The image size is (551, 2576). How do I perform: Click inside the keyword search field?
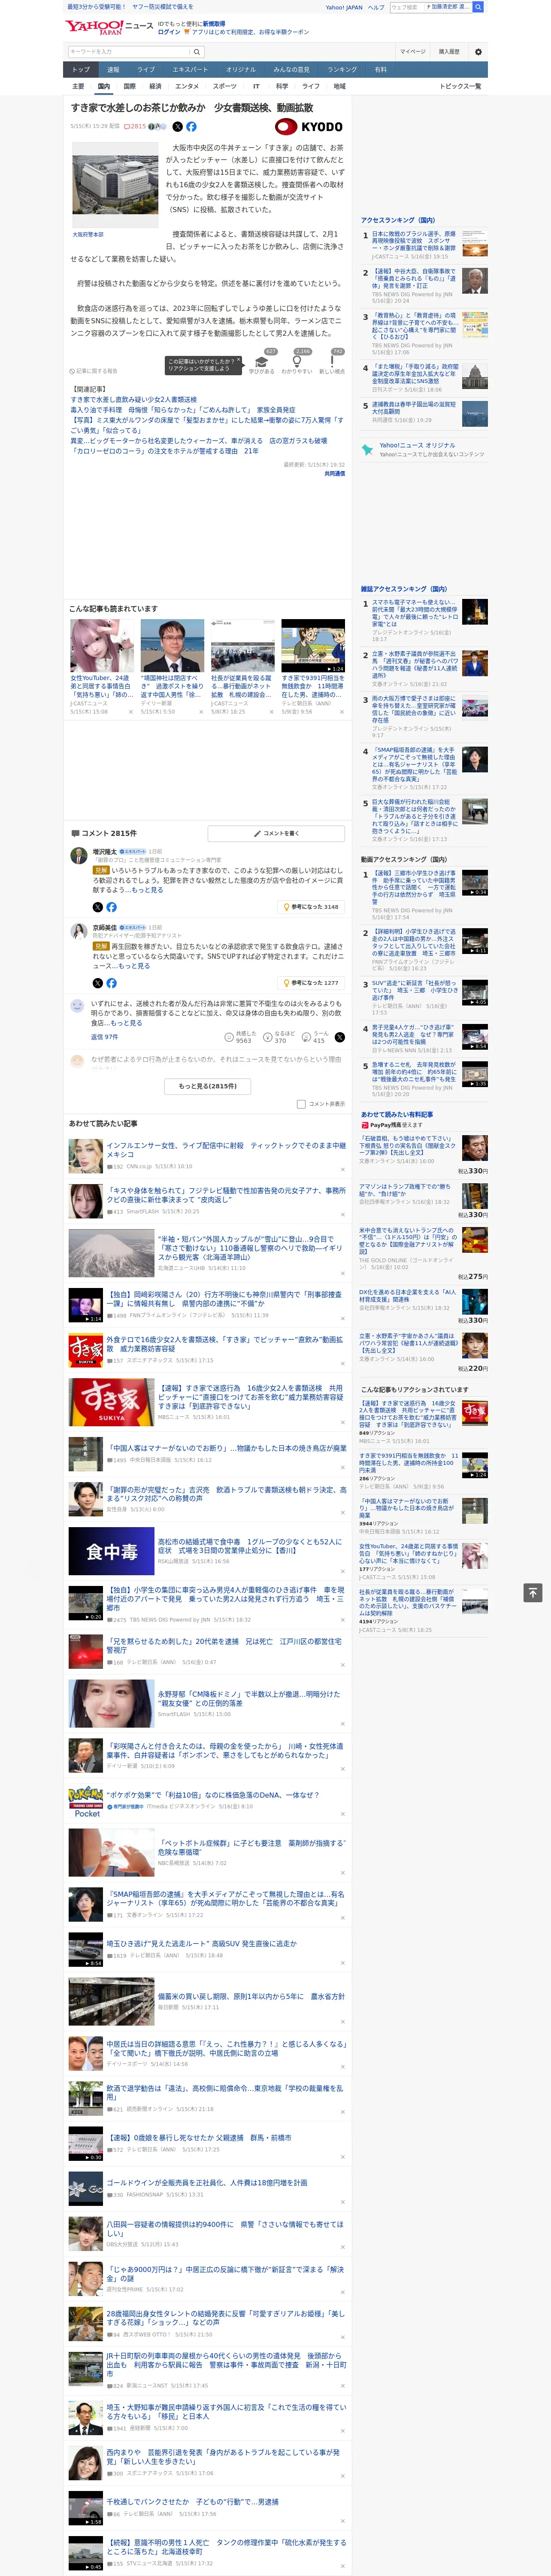pyautogui.click(x=129, y=51)
